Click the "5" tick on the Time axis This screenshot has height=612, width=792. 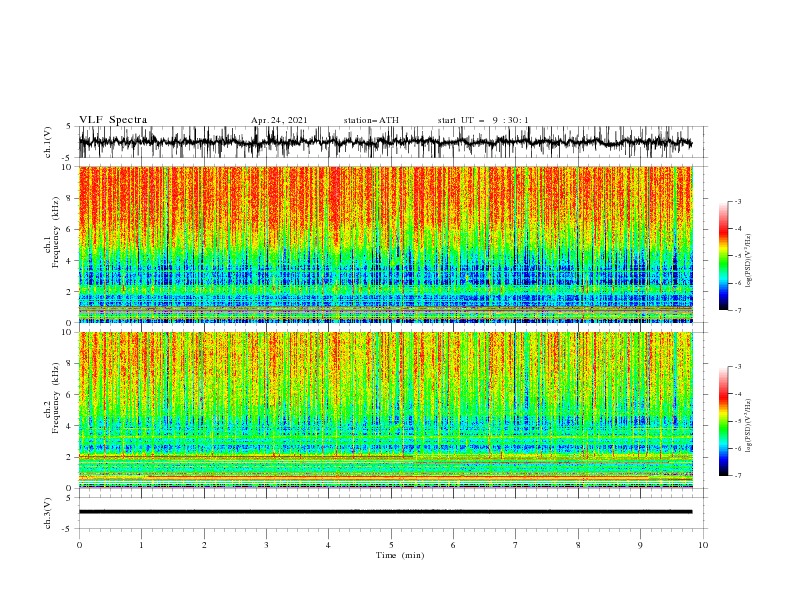click(391, 545)
